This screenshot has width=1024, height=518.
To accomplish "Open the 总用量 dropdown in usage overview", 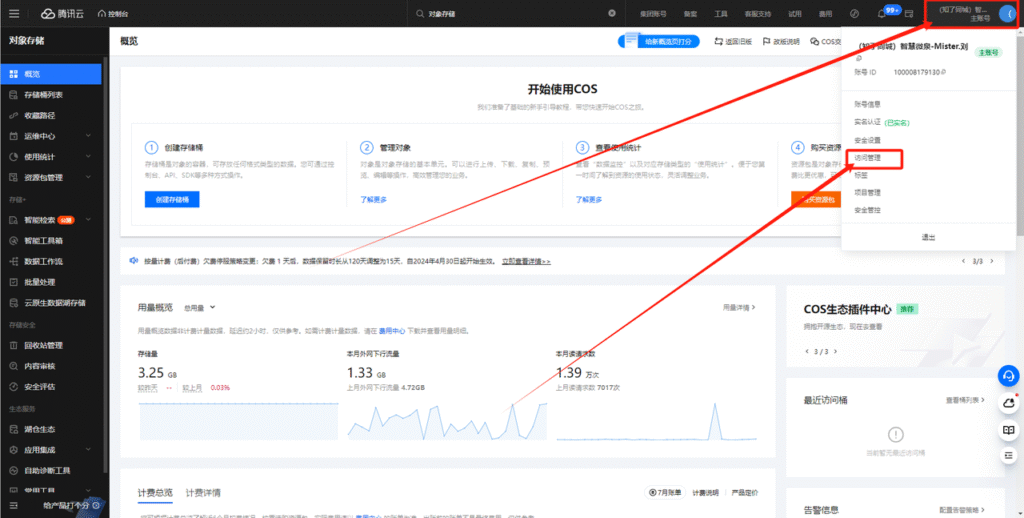I will 200,307.
